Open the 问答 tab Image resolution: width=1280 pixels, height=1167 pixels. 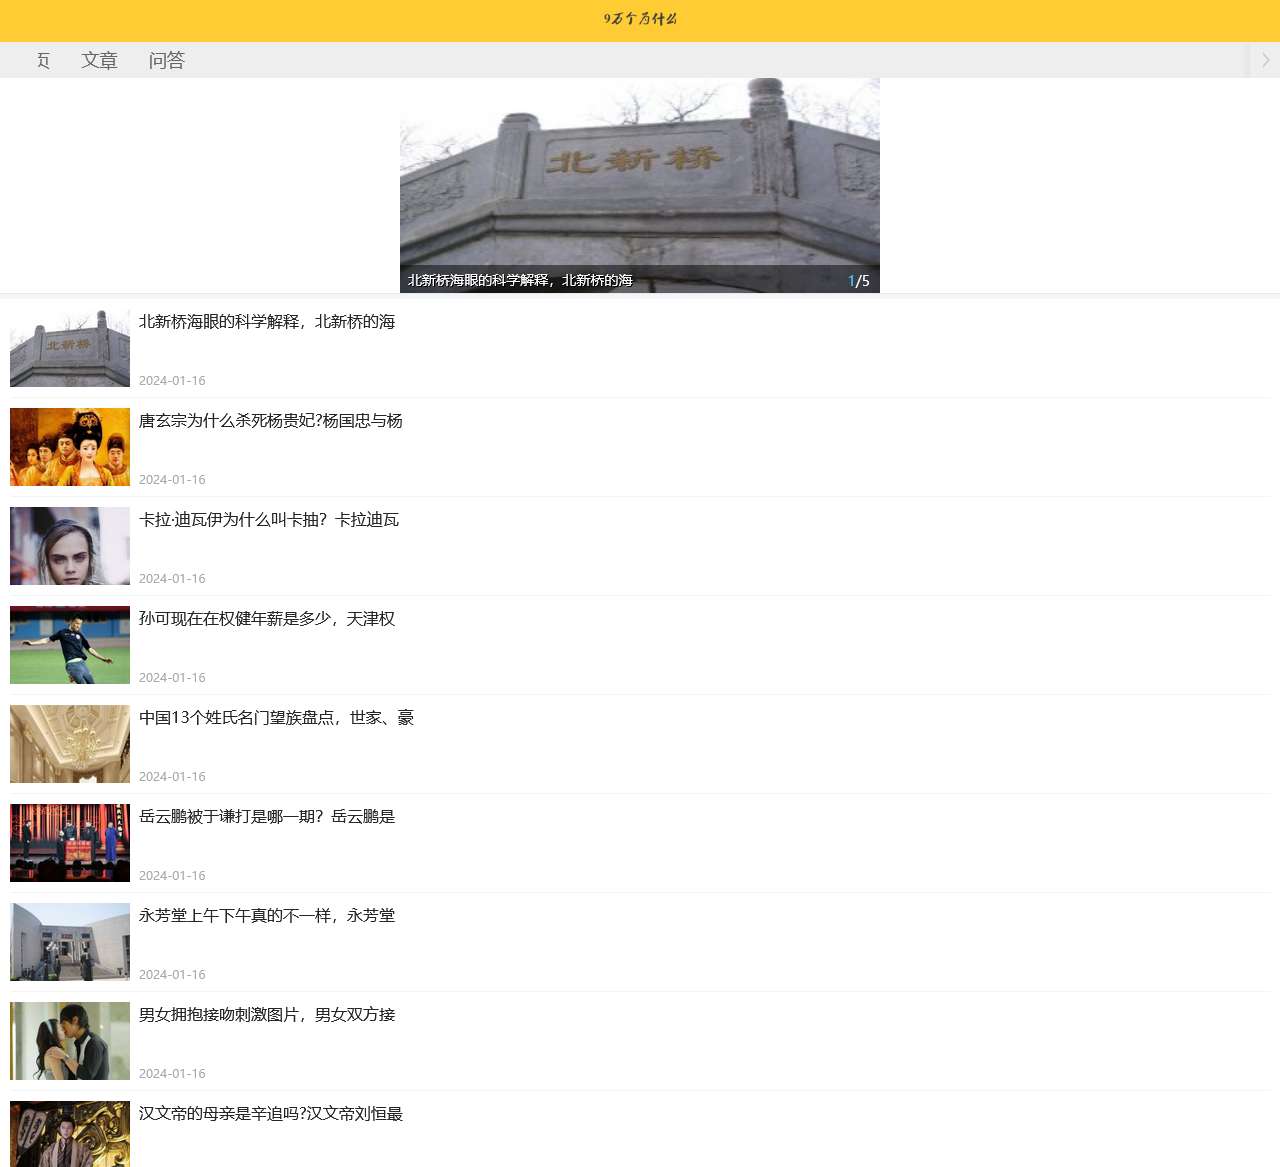point(167,60)
